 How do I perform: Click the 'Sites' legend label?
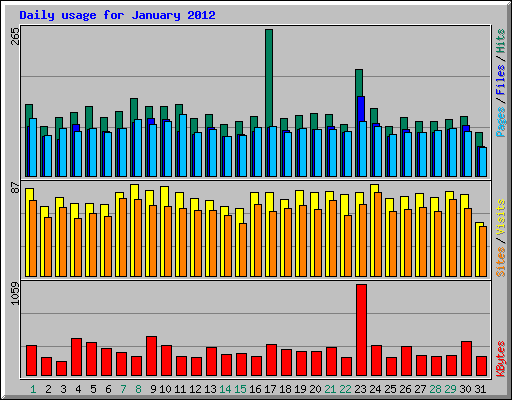tap(500, 262)
